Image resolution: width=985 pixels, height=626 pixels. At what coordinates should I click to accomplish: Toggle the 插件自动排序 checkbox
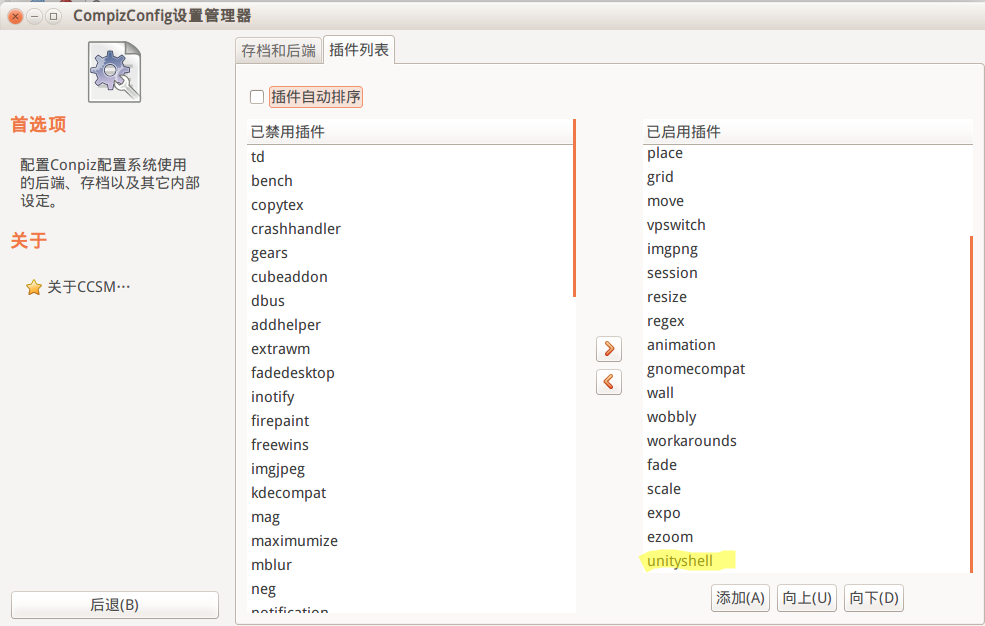click(256, 97)
